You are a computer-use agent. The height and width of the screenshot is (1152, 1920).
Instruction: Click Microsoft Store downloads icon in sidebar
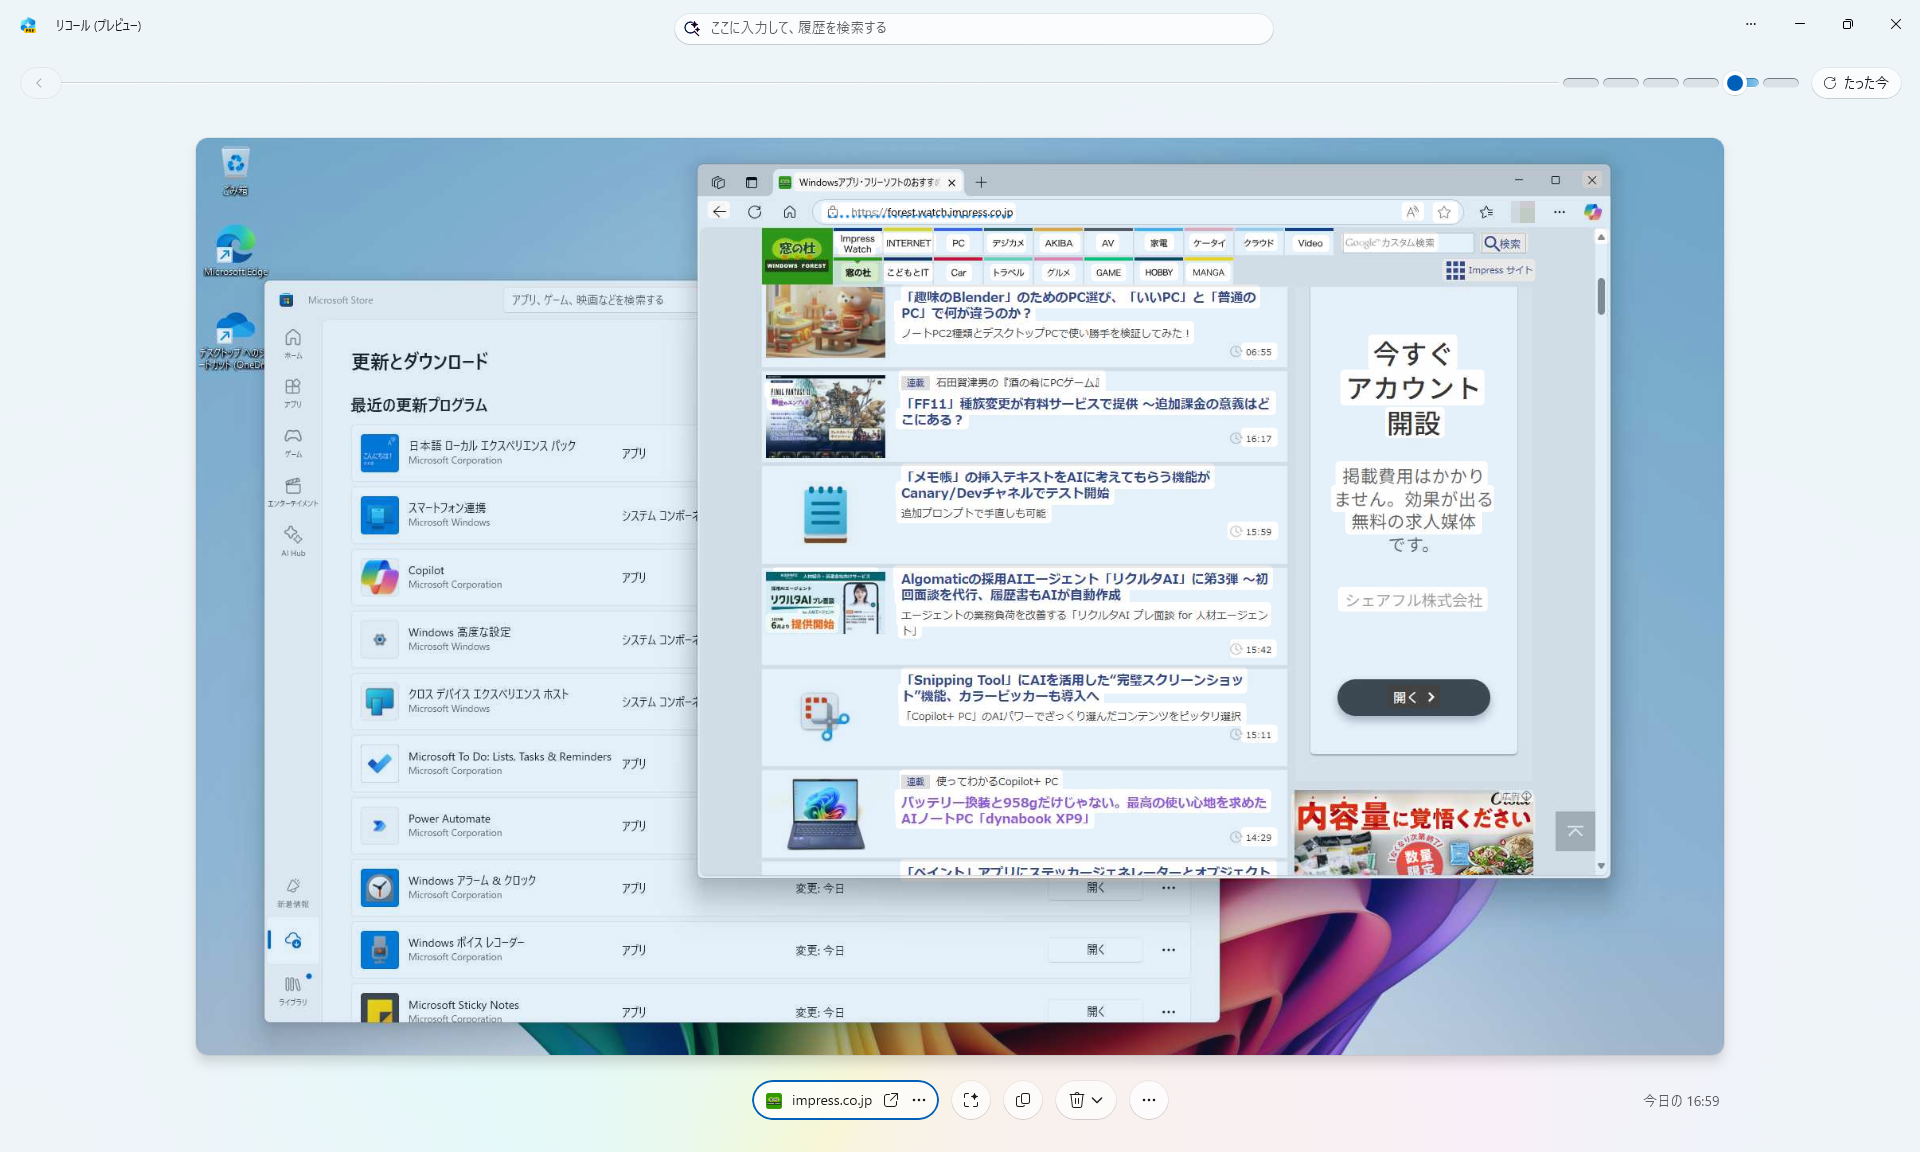[293, 940]
